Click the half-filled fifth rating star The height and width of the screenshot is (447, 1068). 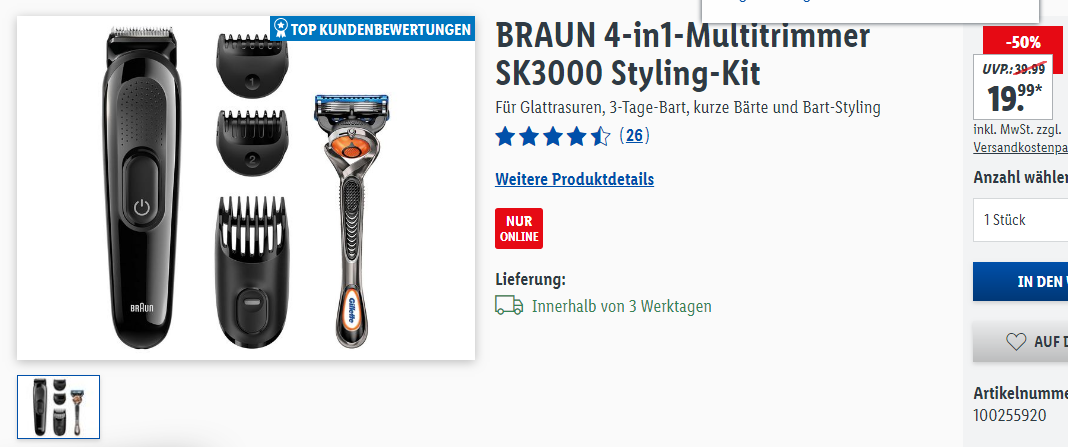[600, 136]
